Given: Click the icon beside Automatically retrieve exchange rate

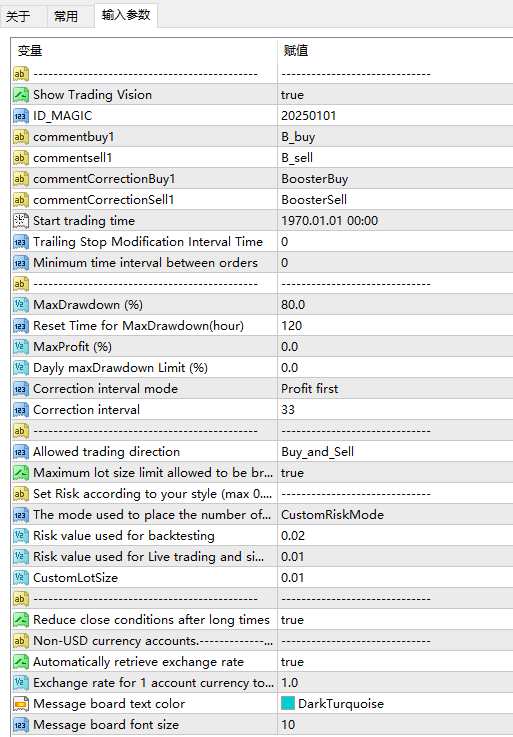Looking at the screenshot, I should pyautogui.click(x=21, y=662).
